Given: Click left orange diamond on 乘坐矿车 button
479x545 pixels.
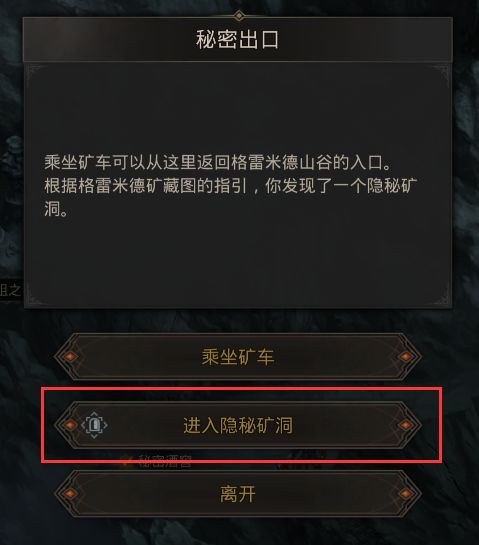Looking at the screenshot, I should [70, 357].
